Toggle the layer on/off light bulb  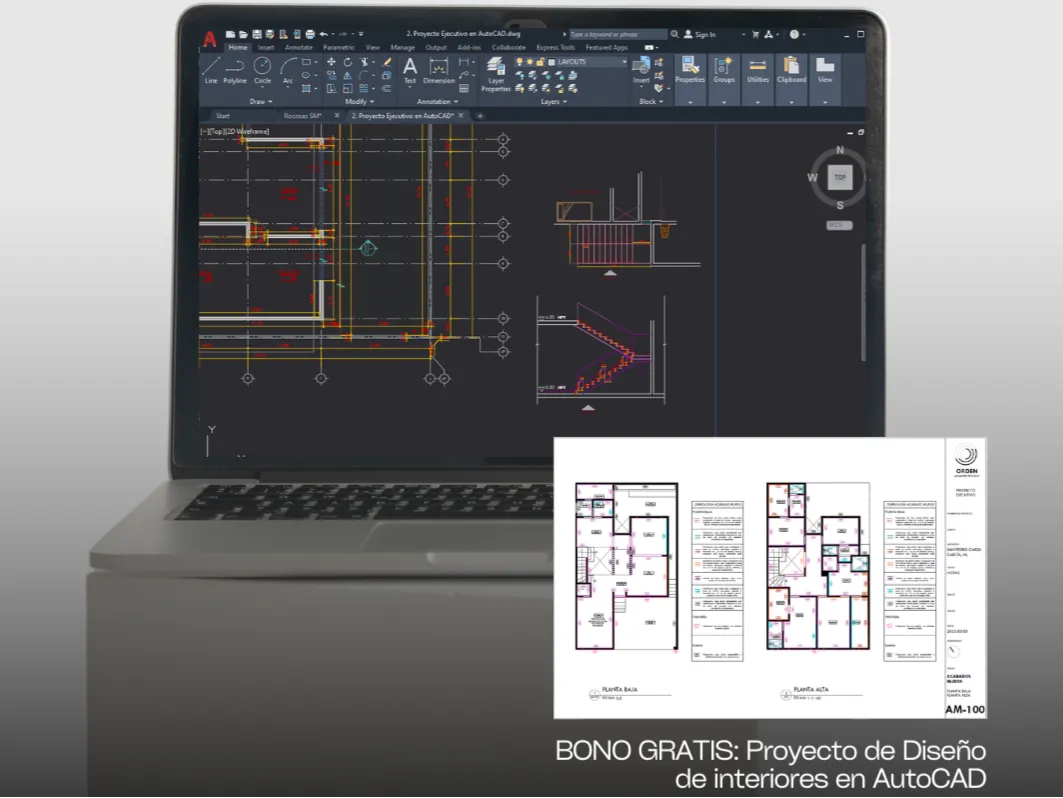(x=519, y=62)
